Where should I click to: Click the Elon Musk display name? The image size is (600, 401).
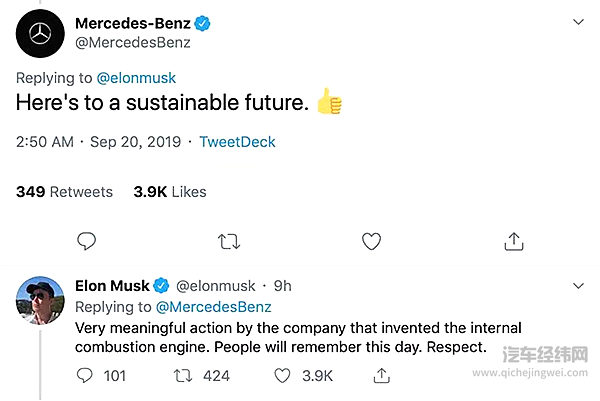[x=112, y=286]
